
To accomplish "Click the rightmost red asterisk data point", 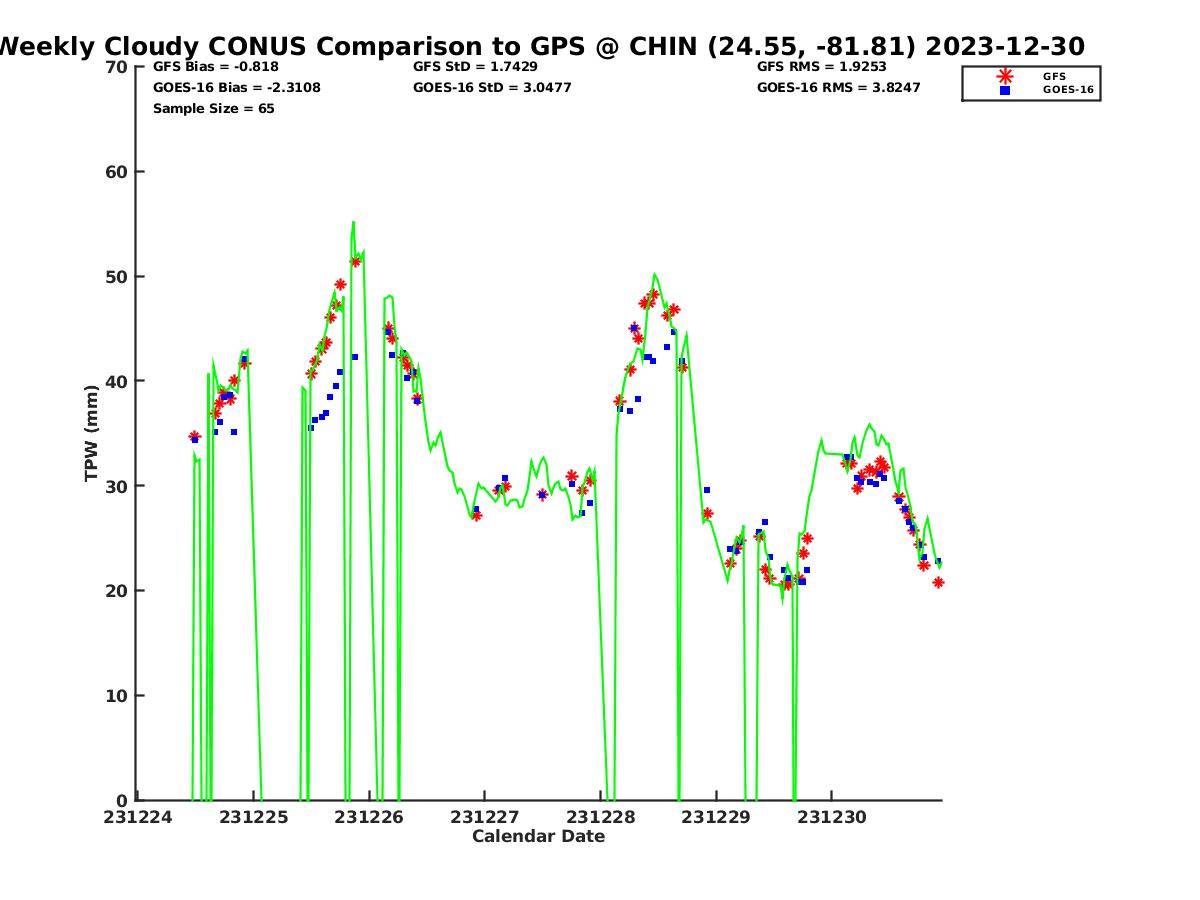I will [938, 582].
